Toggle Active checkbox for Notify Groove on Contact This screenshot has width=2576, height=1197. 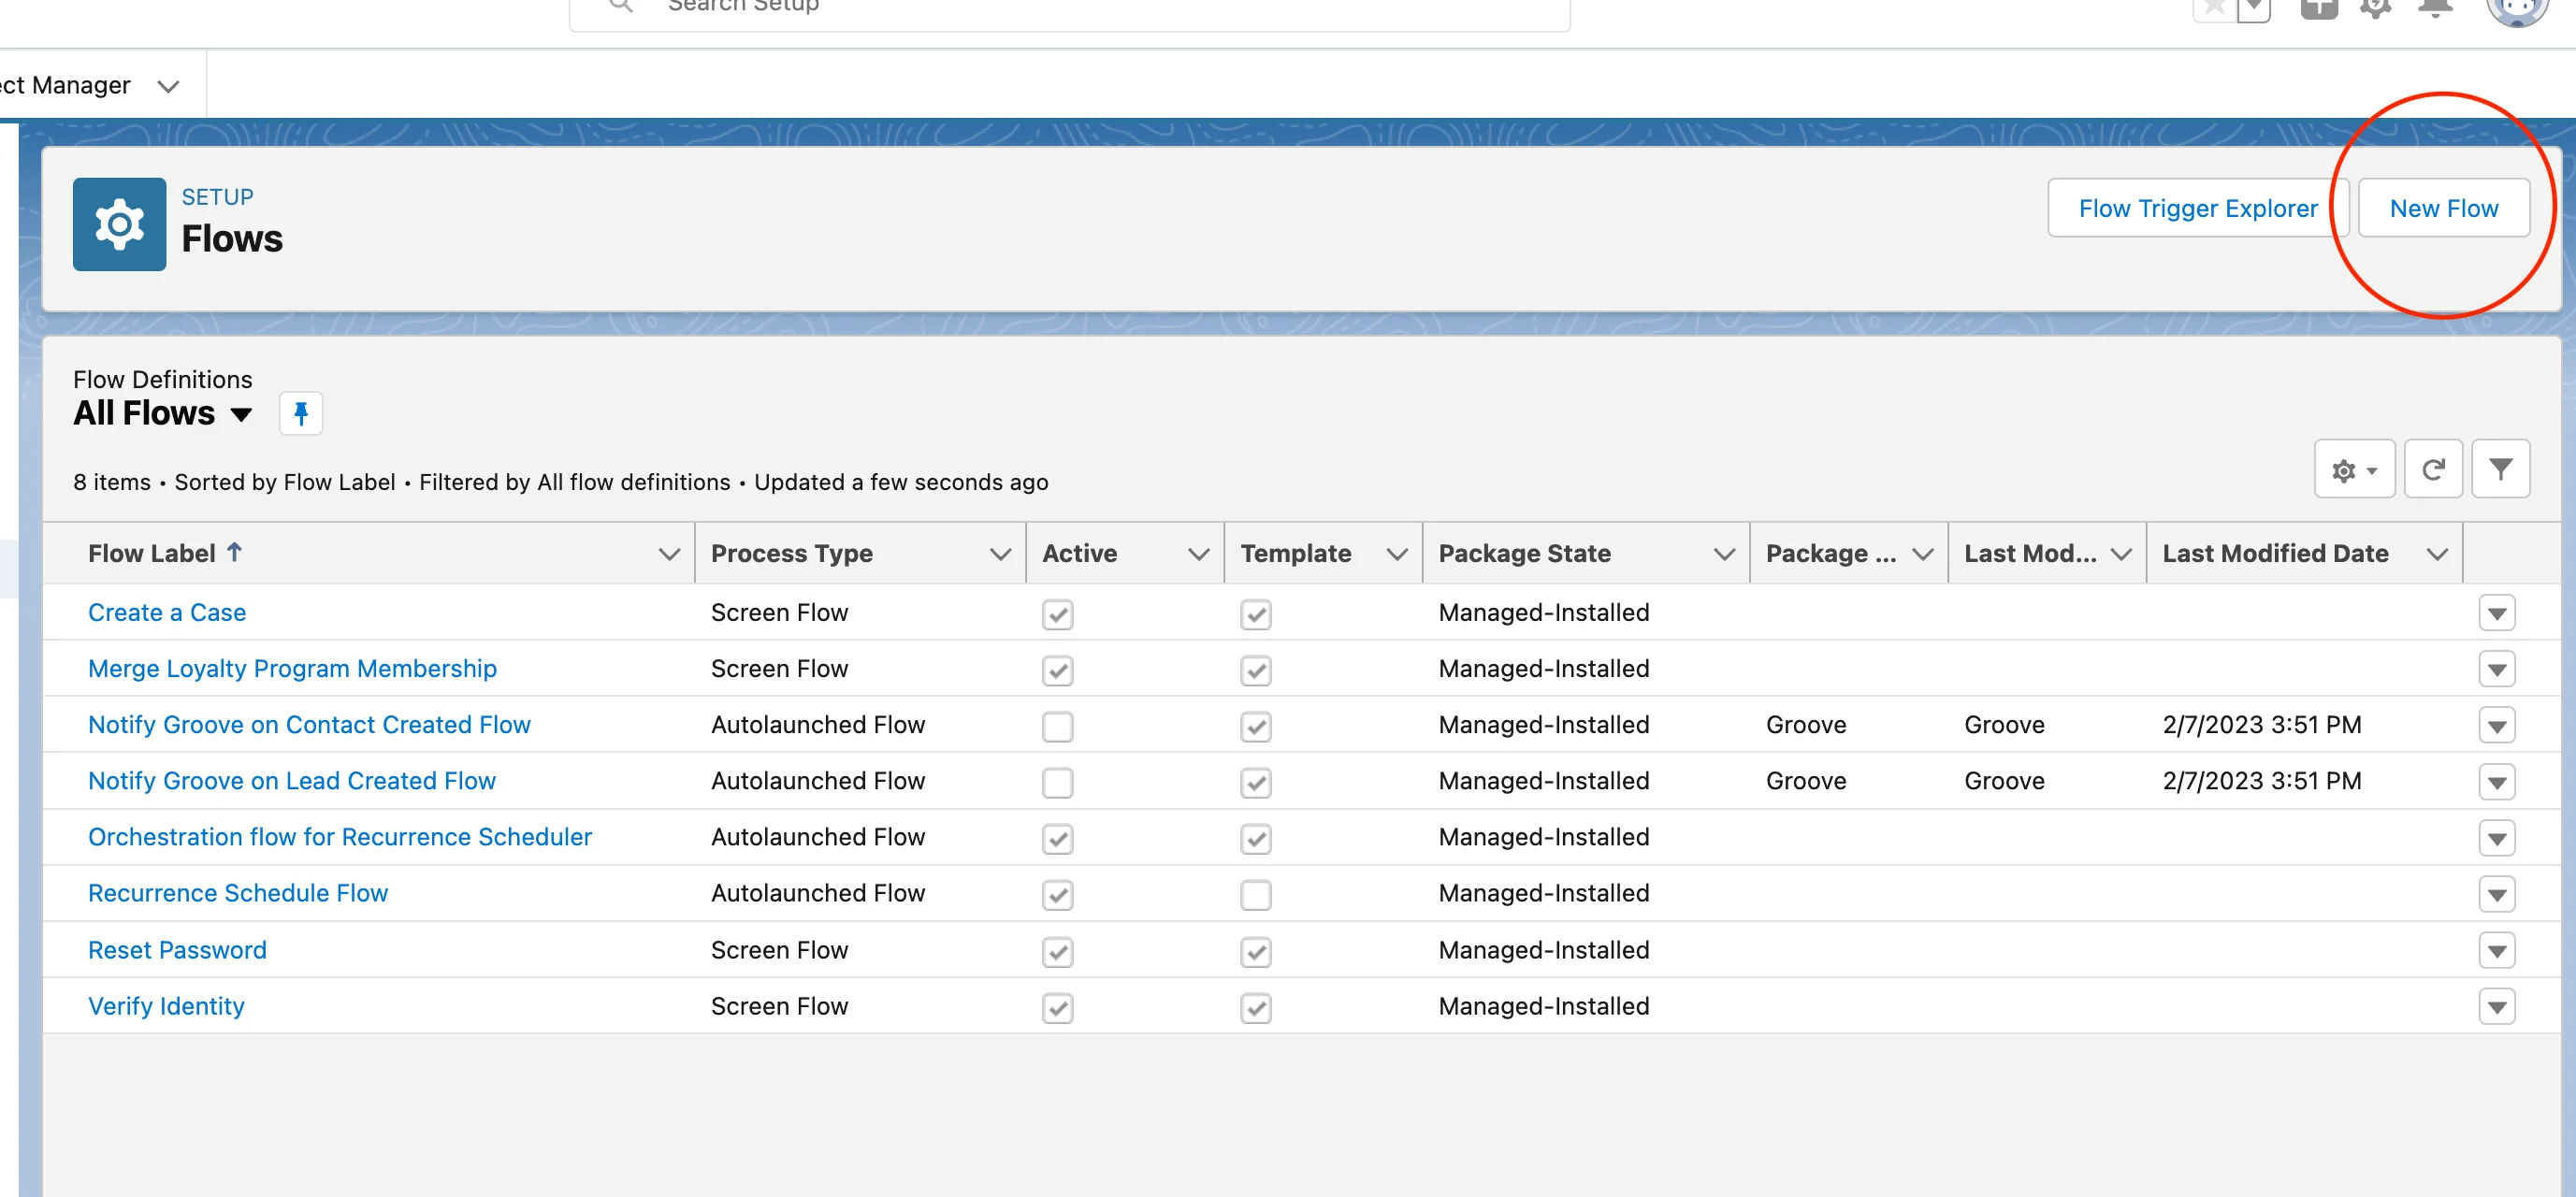tap(1057, 726)
